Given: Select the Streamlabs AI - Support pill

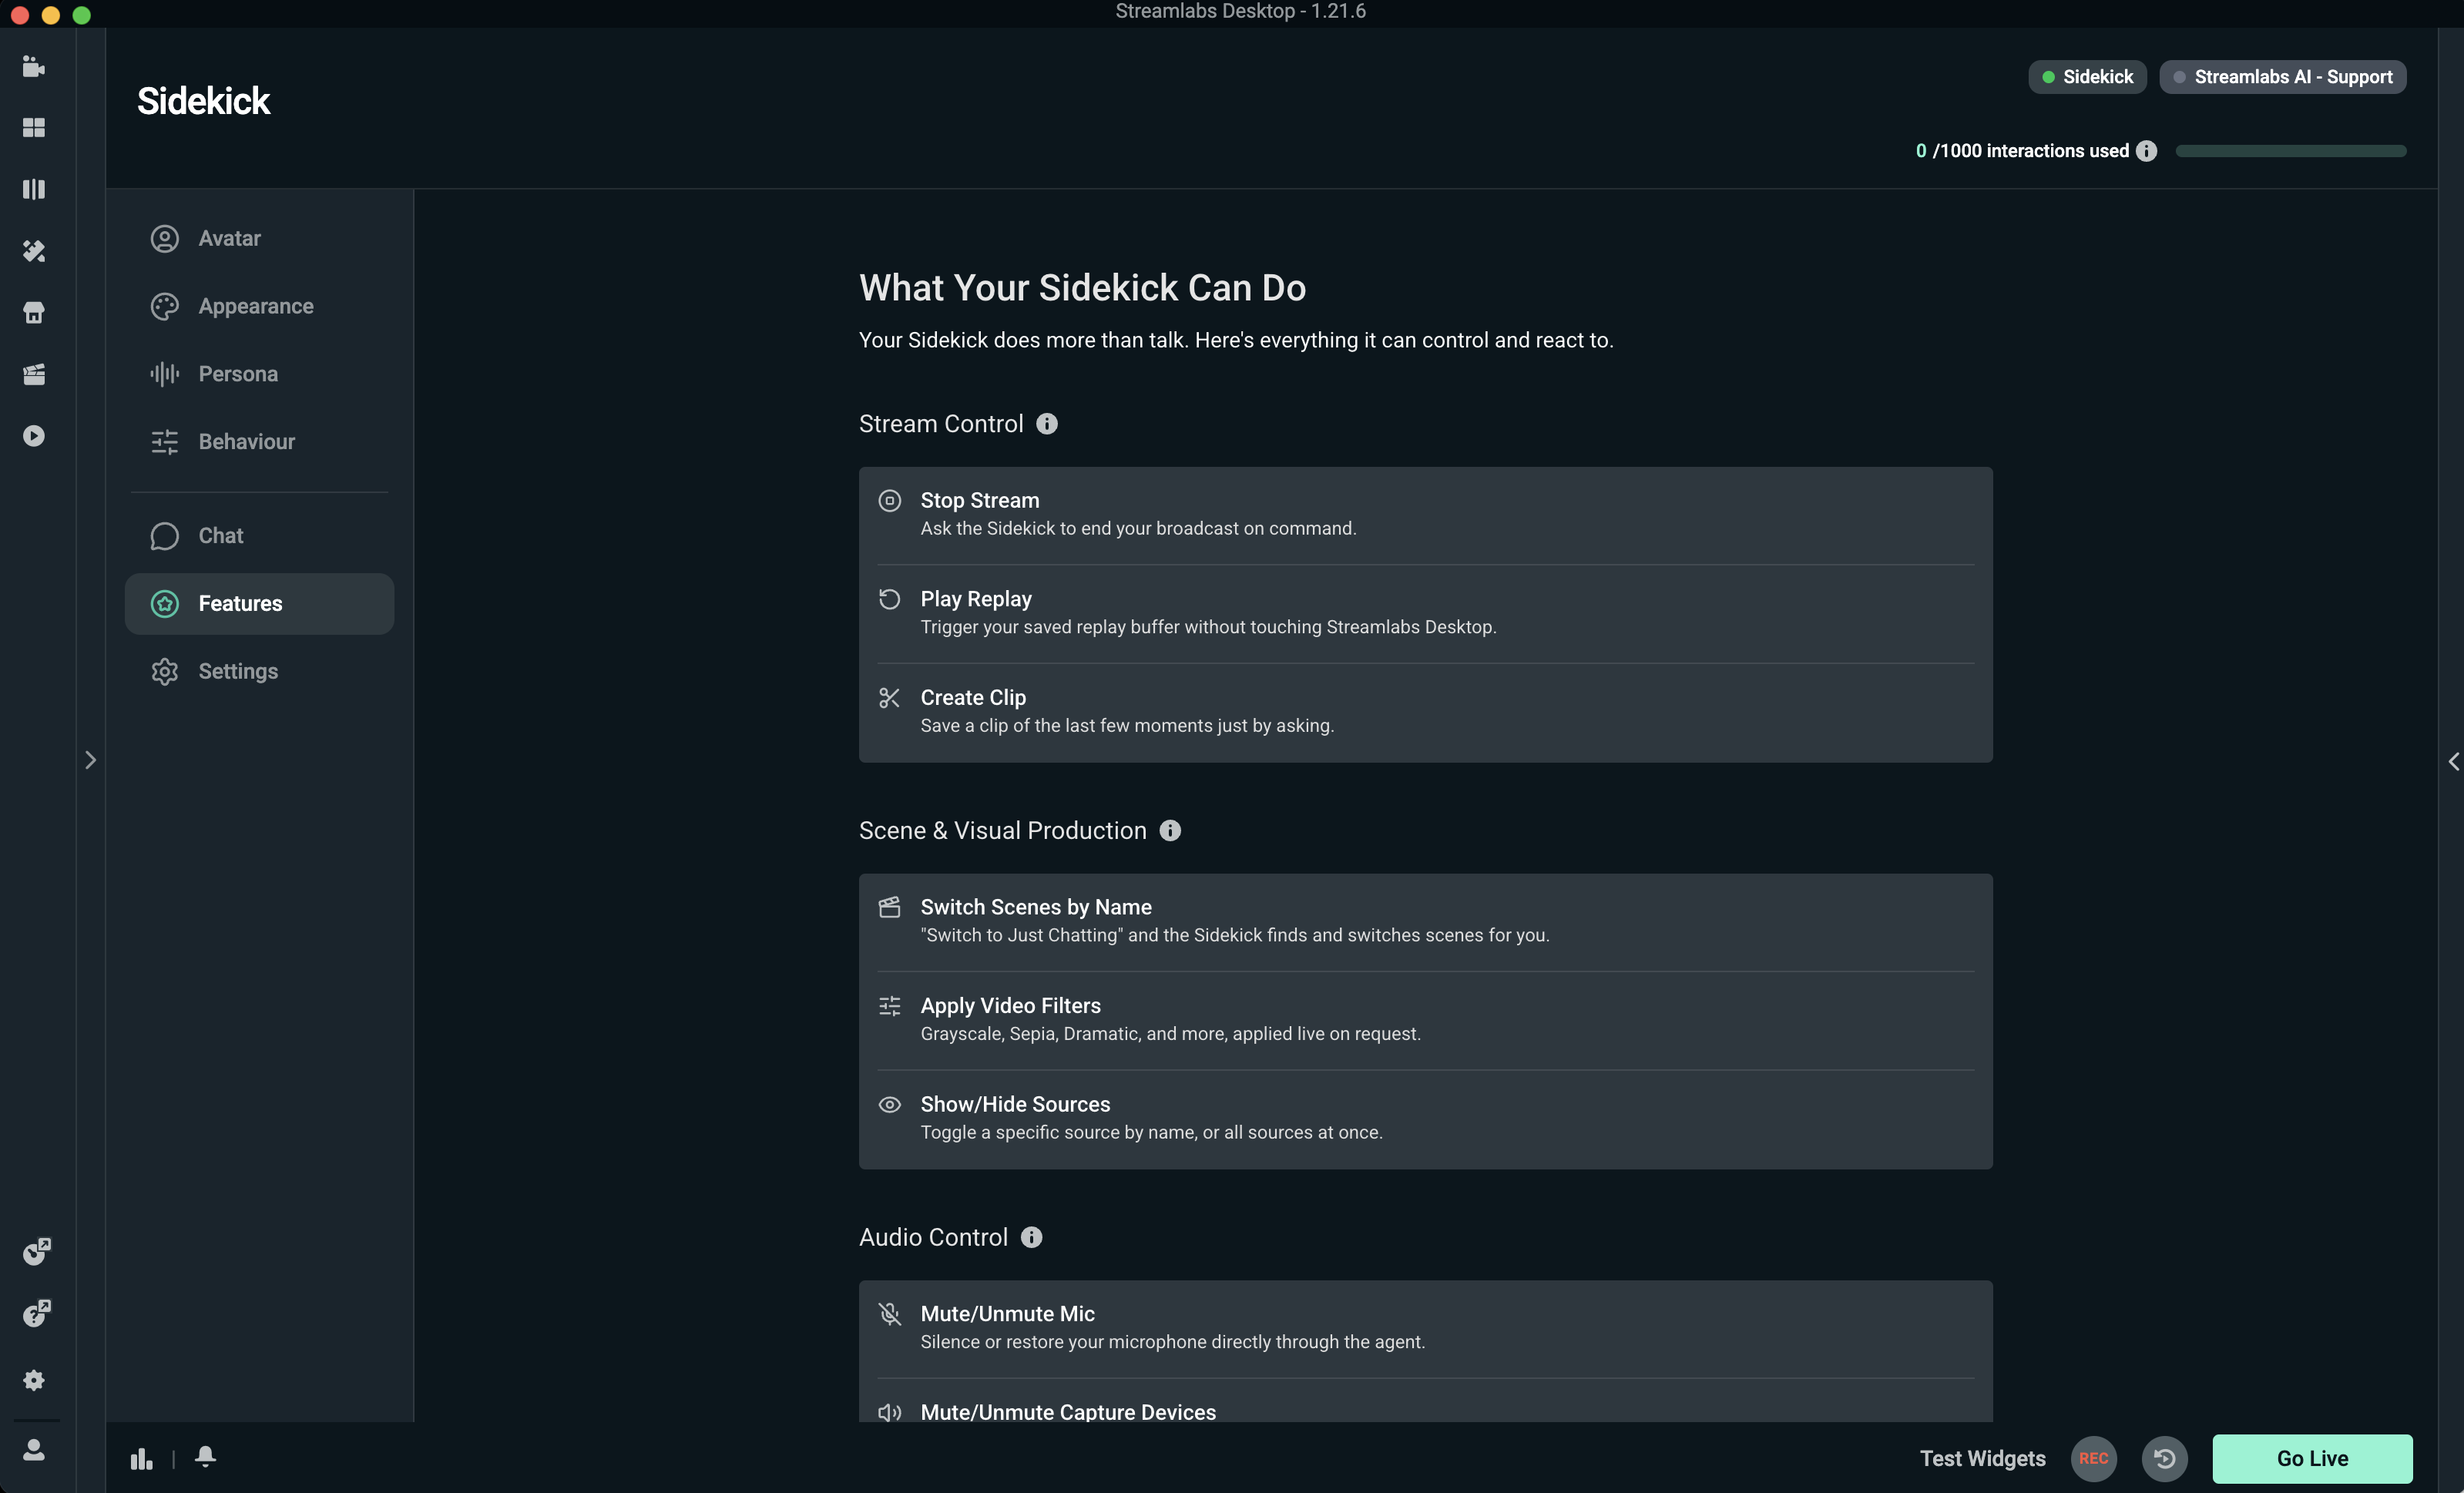Looking at the screenshot, I should pos(2282,77).
